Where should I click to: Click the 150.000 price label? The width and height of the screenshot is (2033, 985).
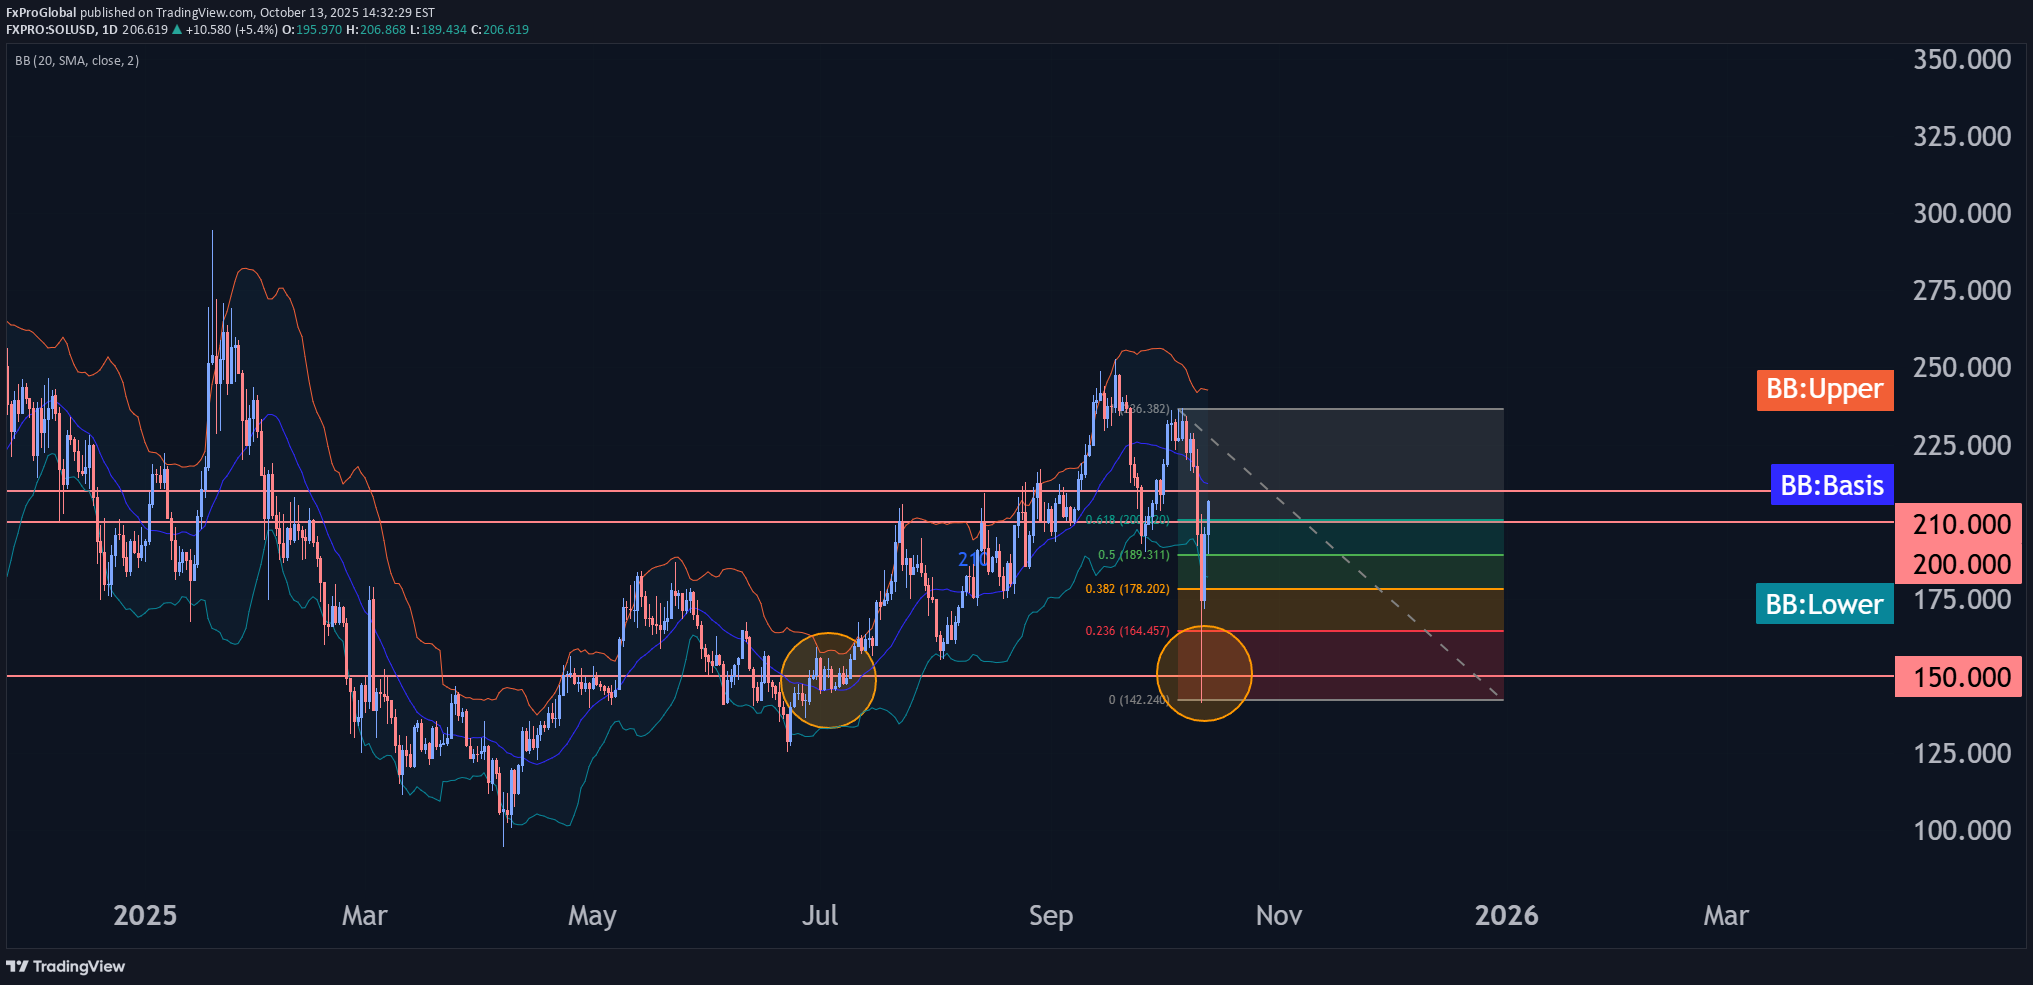click(1960, 677)
